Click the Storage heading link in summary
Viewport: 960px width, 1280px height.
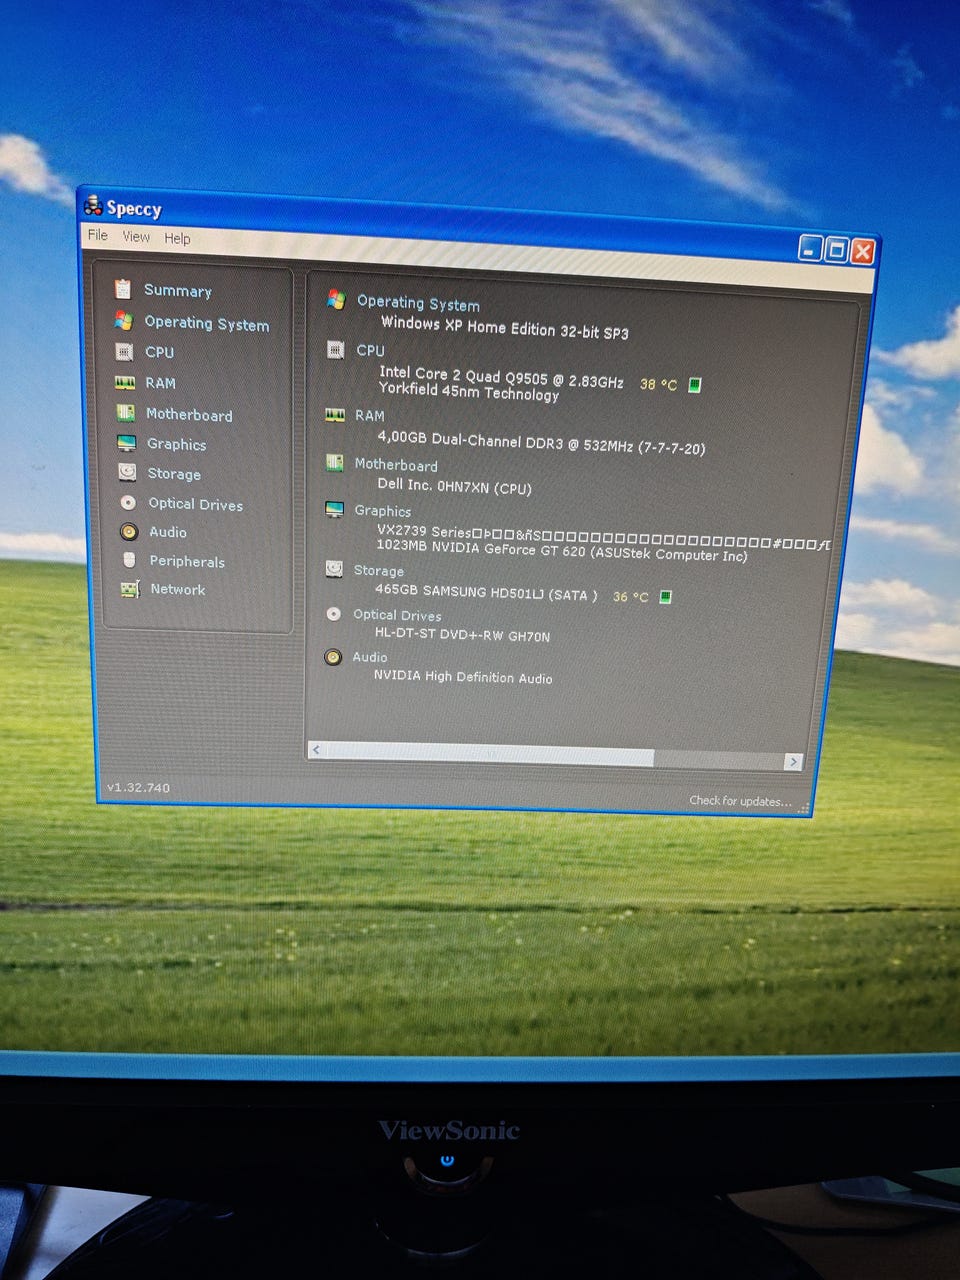point(379,570)
